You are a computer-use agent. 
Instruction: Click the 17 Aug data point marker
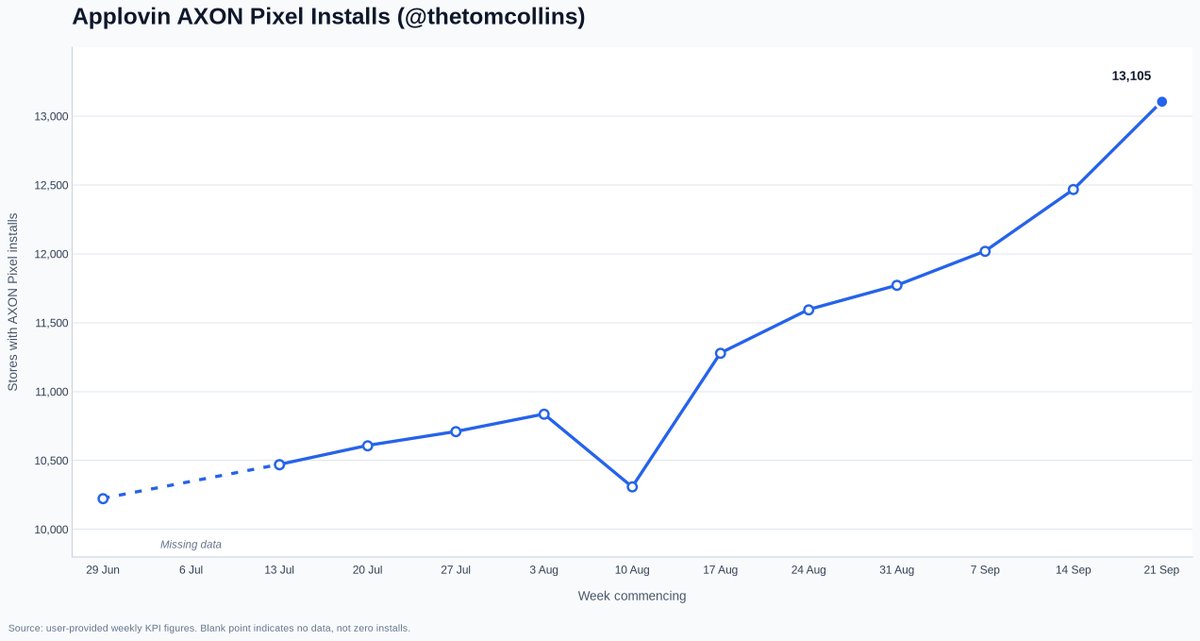coord(720,353)
